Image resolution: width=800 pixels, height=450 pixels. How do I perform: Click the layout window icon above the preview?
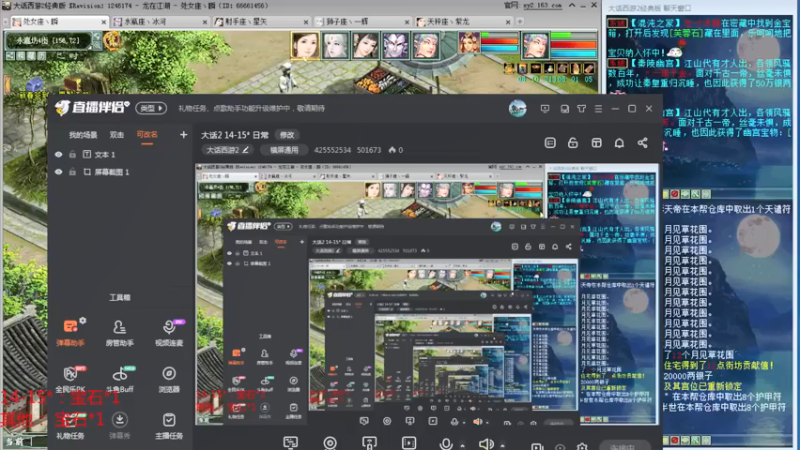tap(596, 143)
